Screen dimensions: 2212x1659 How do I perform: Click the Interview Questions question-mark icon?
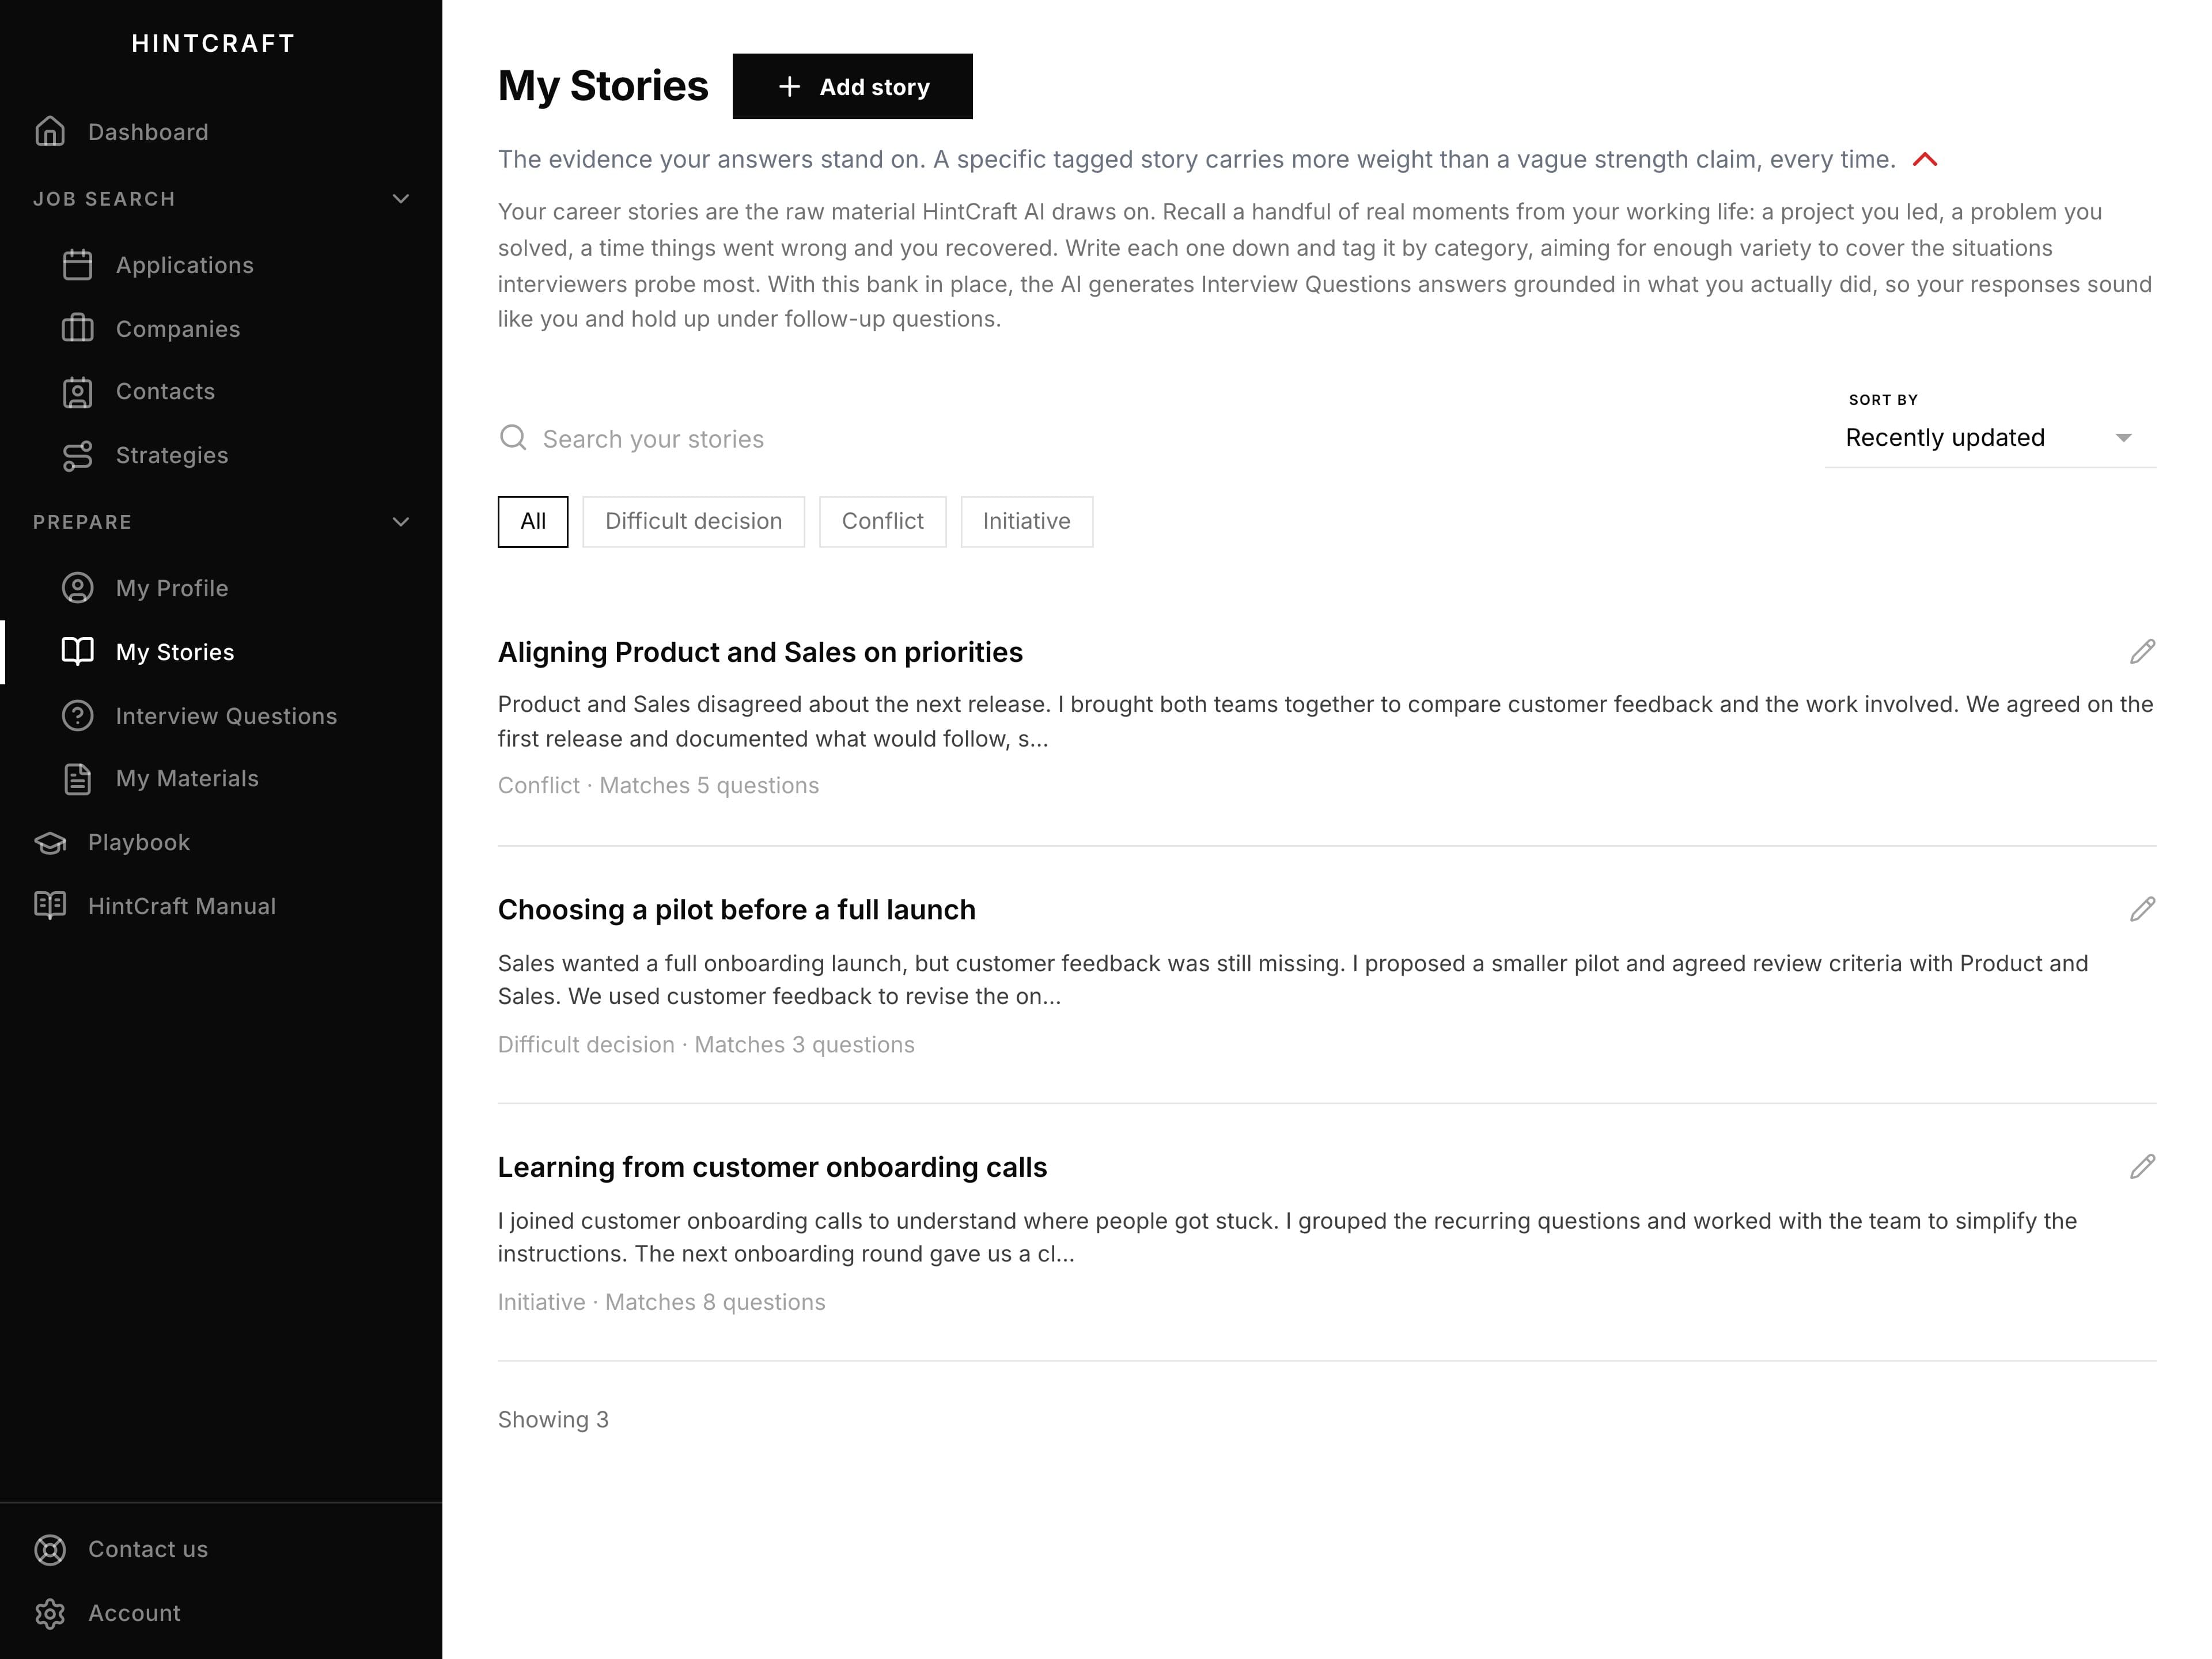point(77,716)
